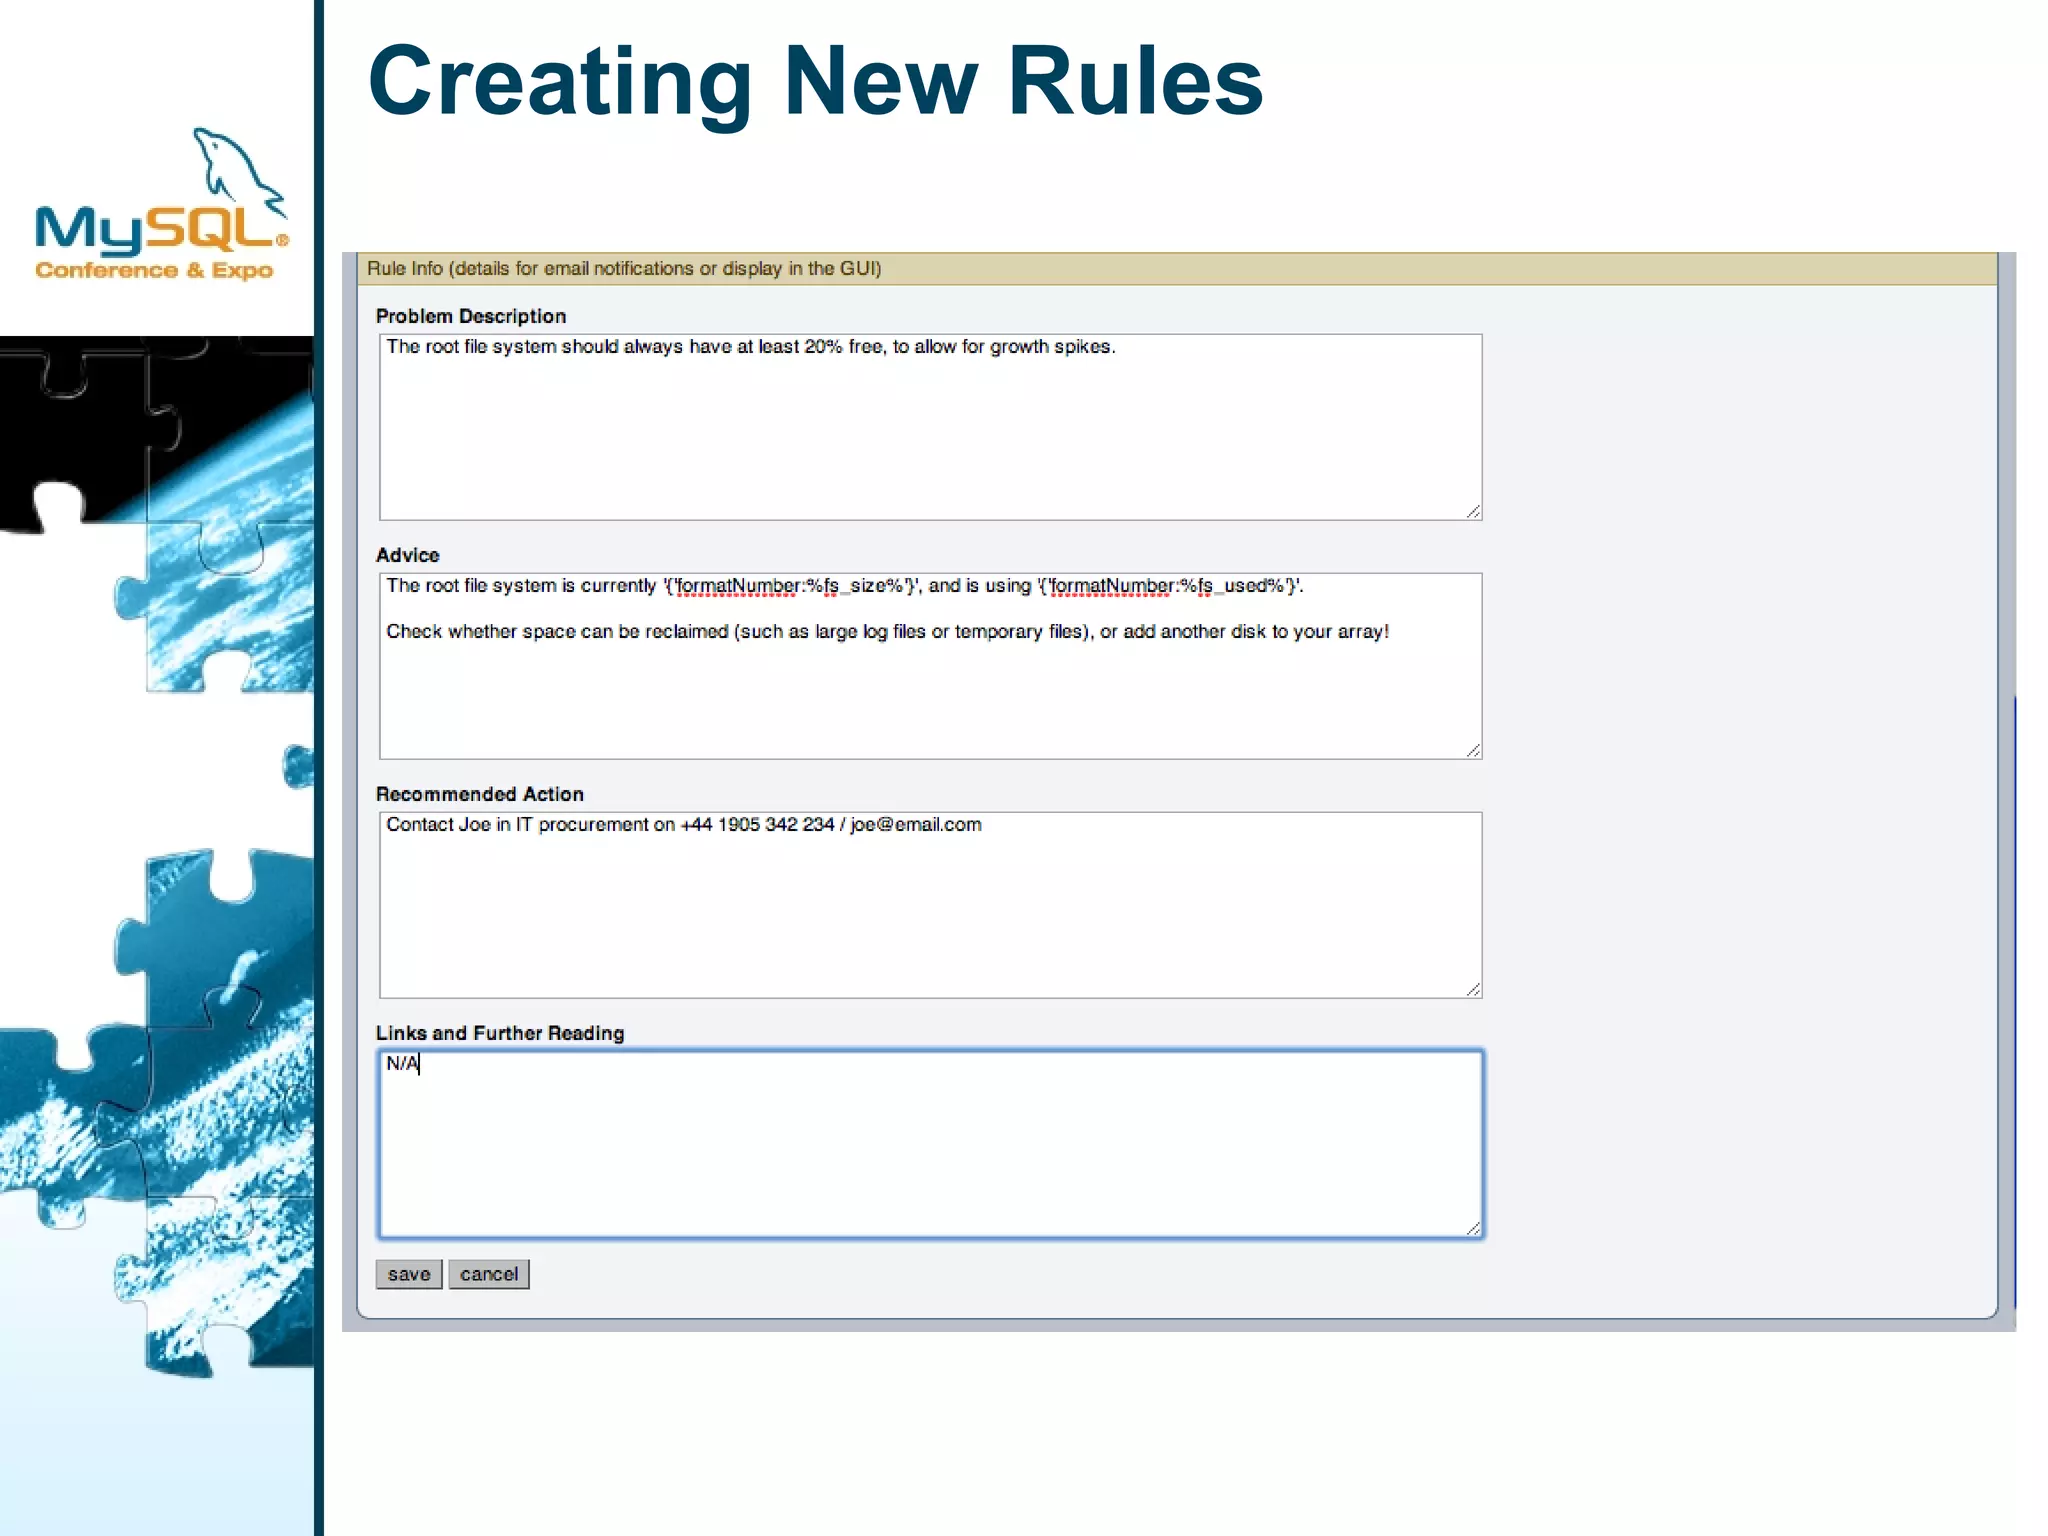The height and width of the screenshot is (1536, 2048).
Task: Click the joe@email.com text
Action: coord(915,825)
